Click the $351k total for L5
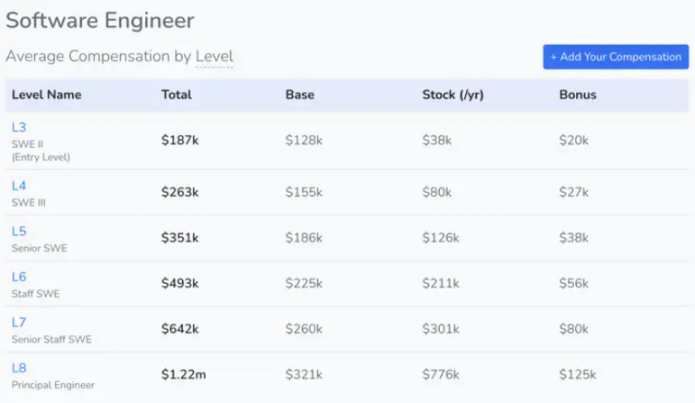Screen dimensions: 695x403 (180, 238)
